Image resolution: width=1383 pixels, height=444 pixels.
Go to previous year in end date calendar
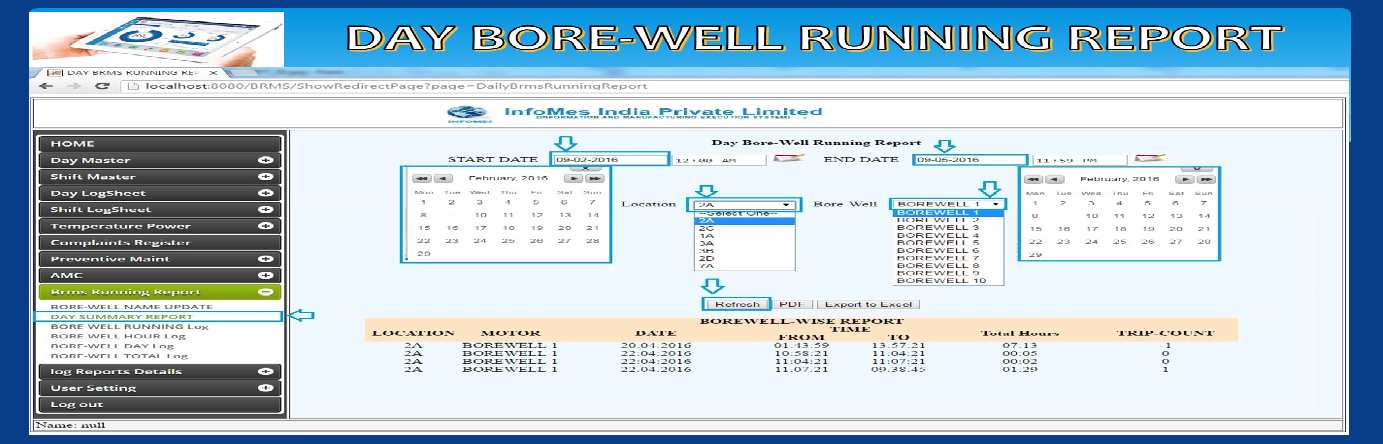[1035, 178]
